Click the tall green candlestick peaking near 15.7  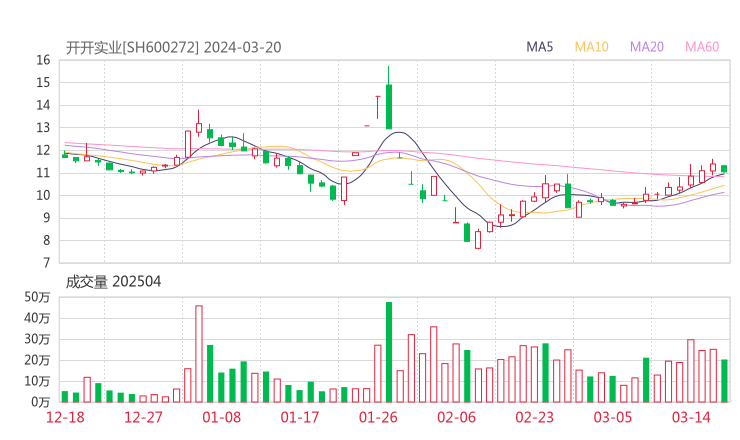click(x=389, y=98)
